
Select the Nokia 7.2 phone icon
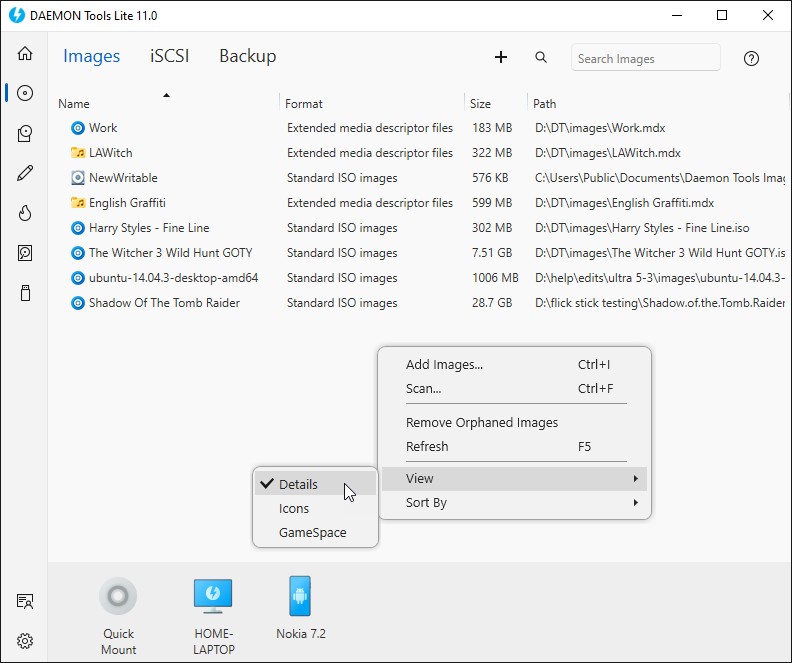point(300,596)
